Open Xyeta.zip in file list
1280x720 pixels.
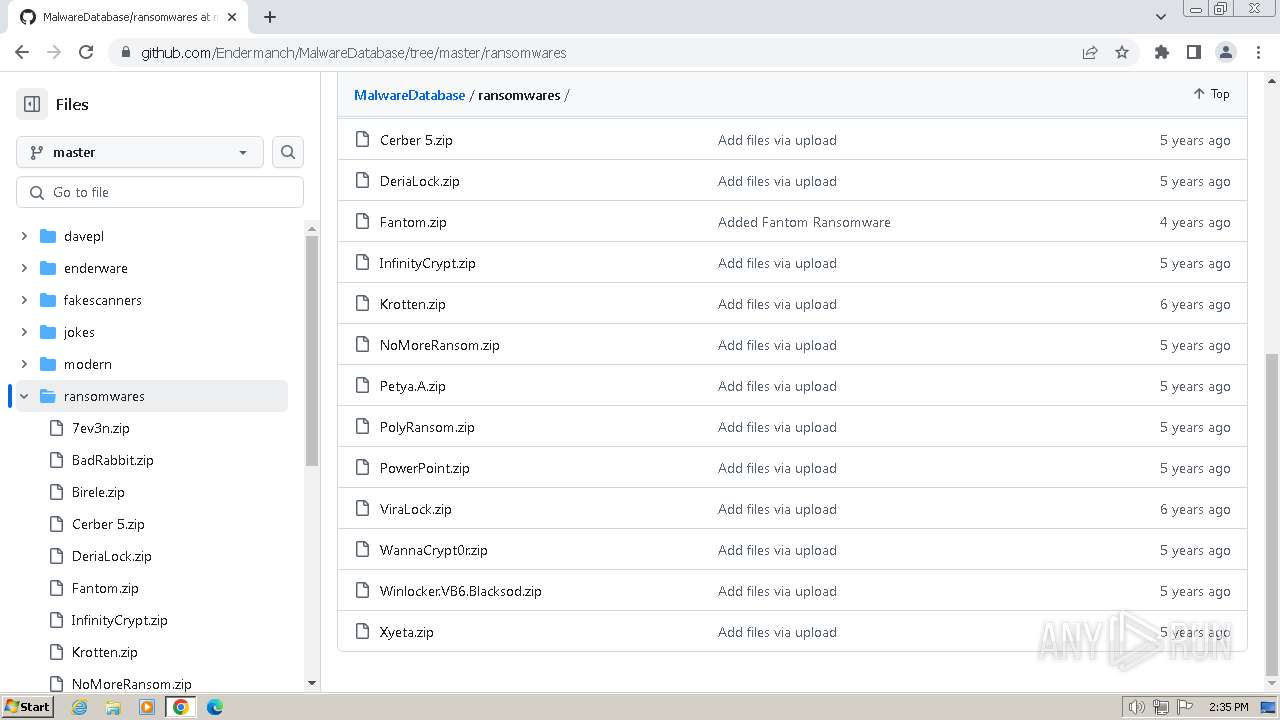(406, 632)
